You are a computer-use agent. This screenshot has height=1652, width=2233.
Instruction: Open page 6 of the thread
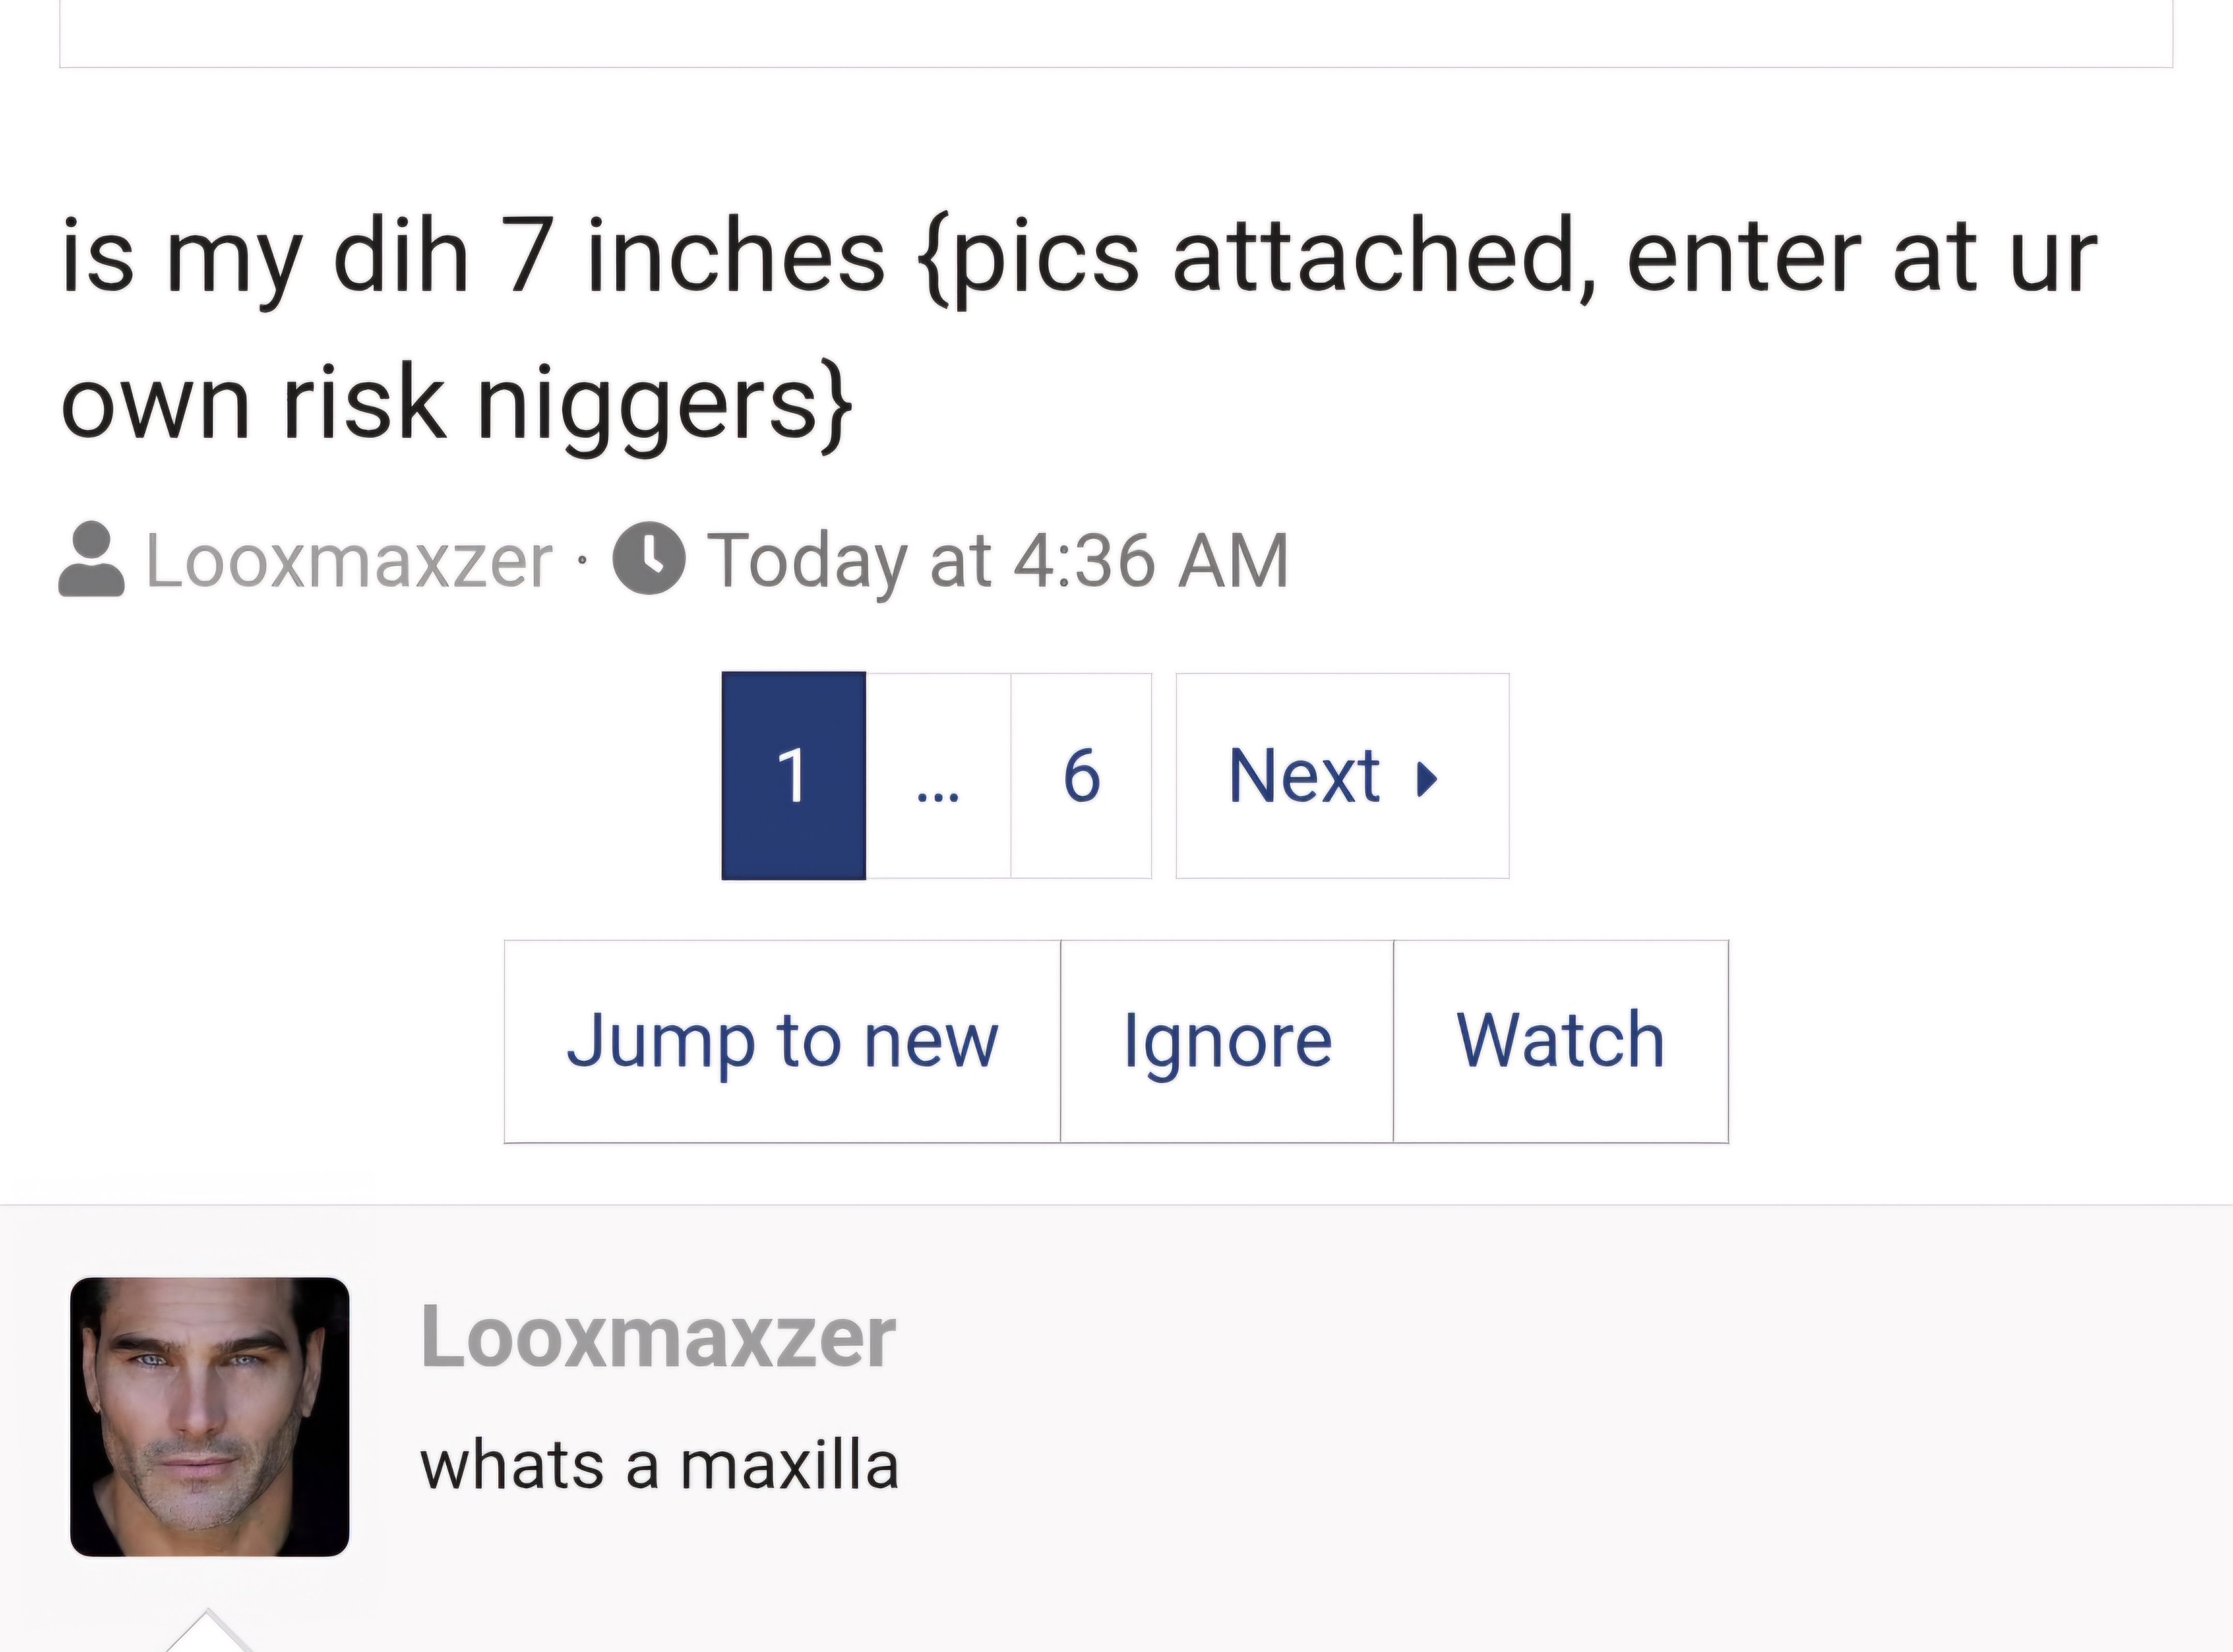point(1083,776)
